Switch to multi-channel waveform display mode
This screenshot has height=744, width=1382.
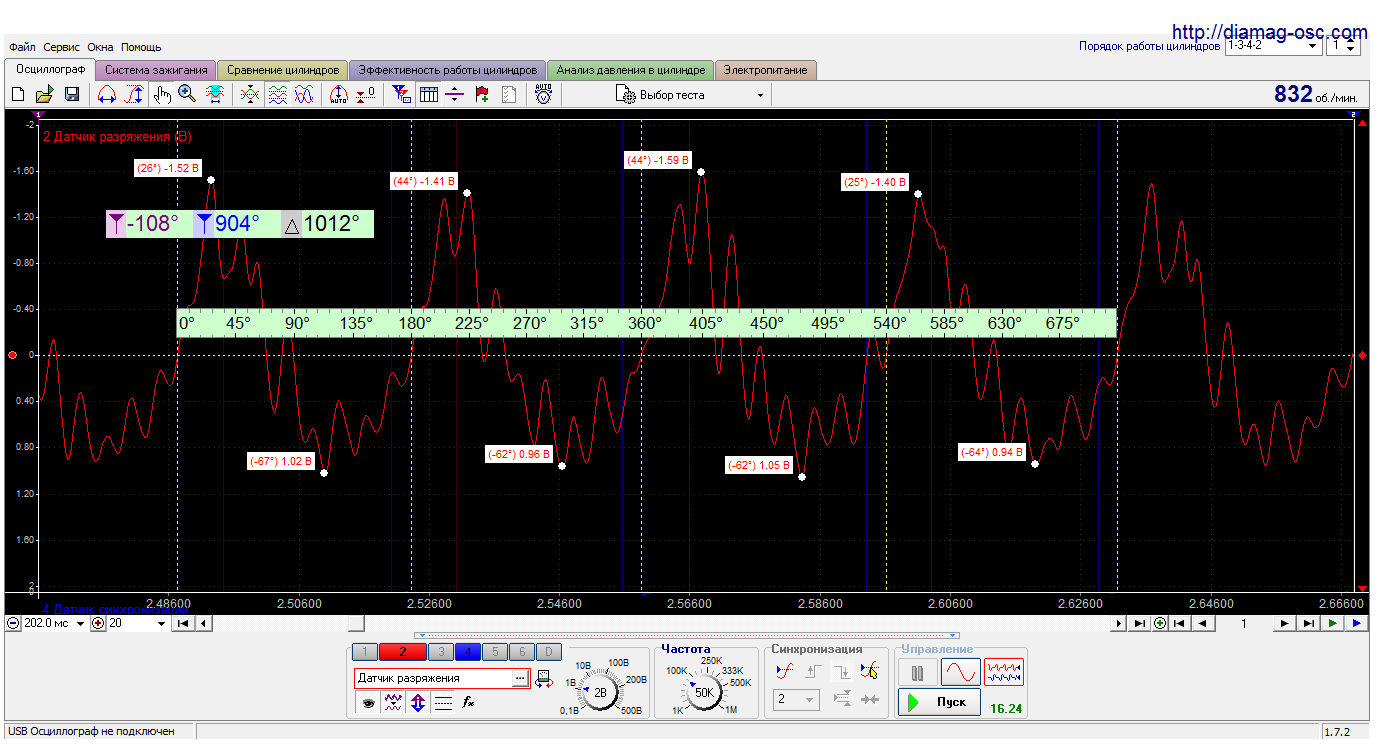1004,672
